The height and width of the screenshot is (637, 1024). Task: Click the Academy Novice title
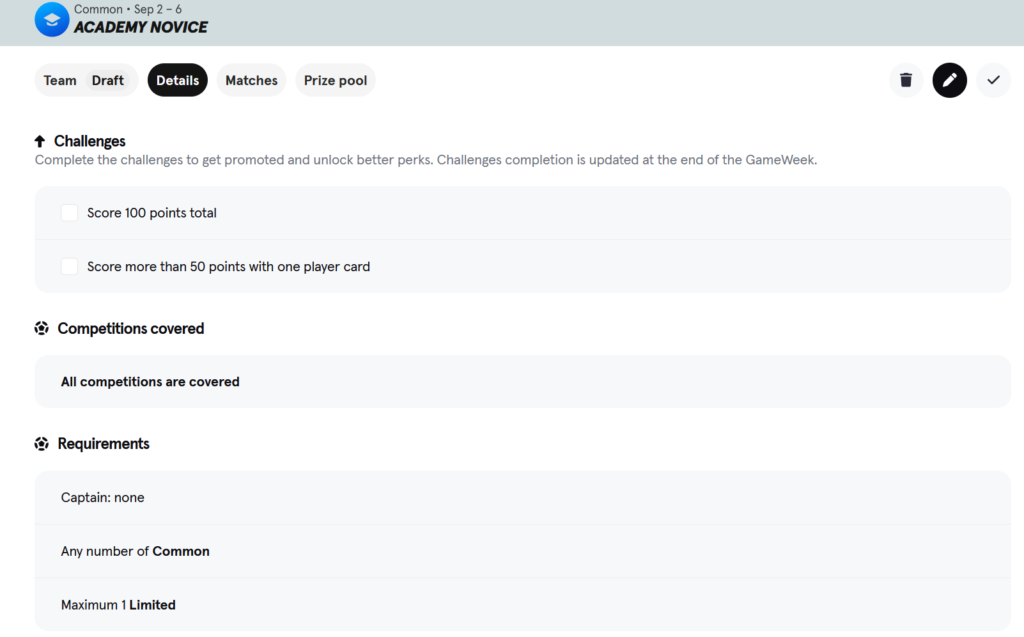click(141, 27)
